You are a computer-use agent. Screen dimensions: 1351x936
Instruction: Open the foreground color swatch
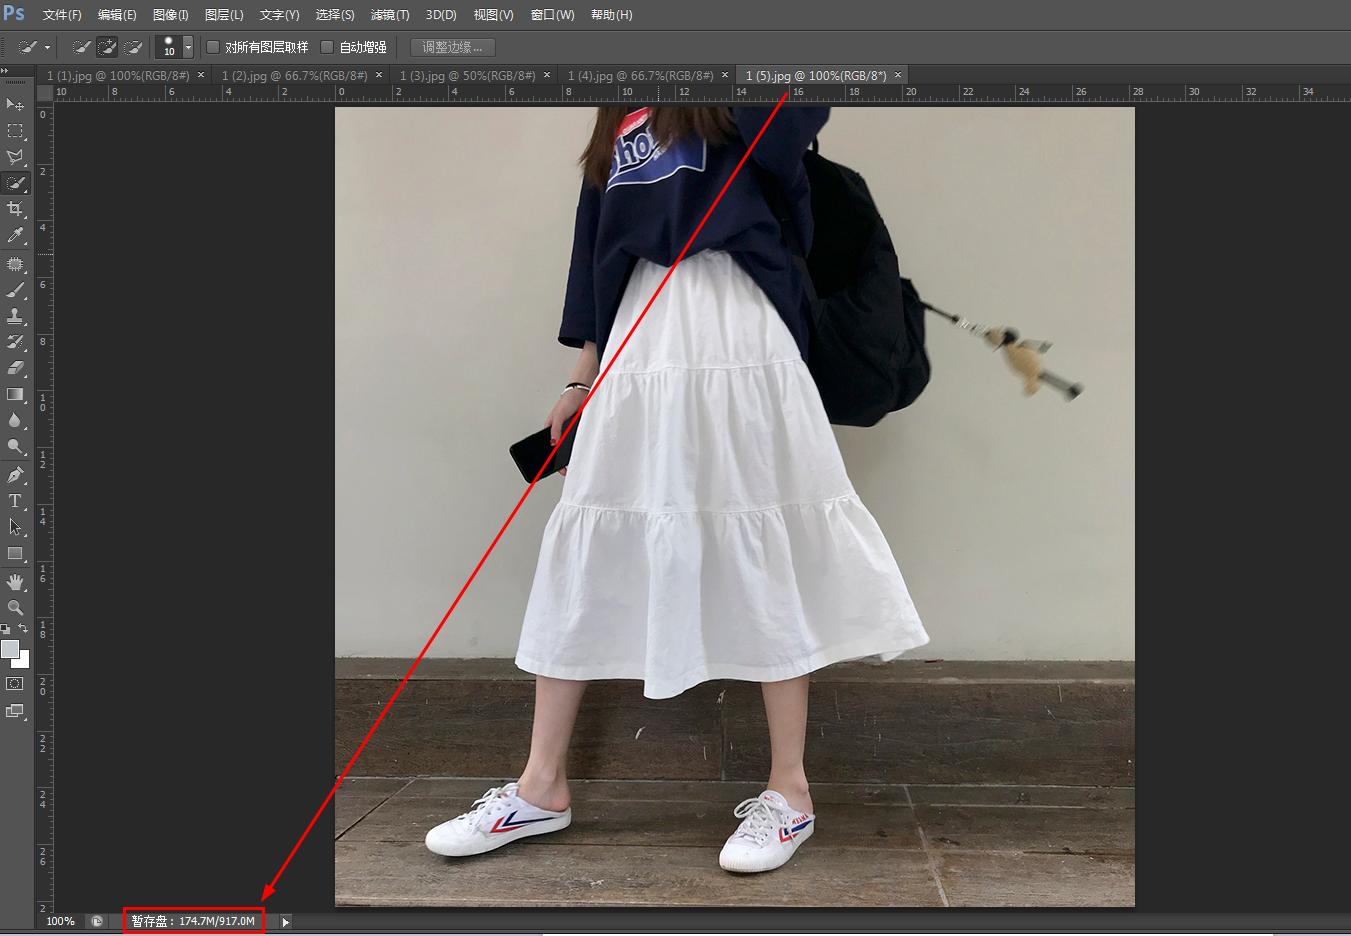[x=10, y=649]
